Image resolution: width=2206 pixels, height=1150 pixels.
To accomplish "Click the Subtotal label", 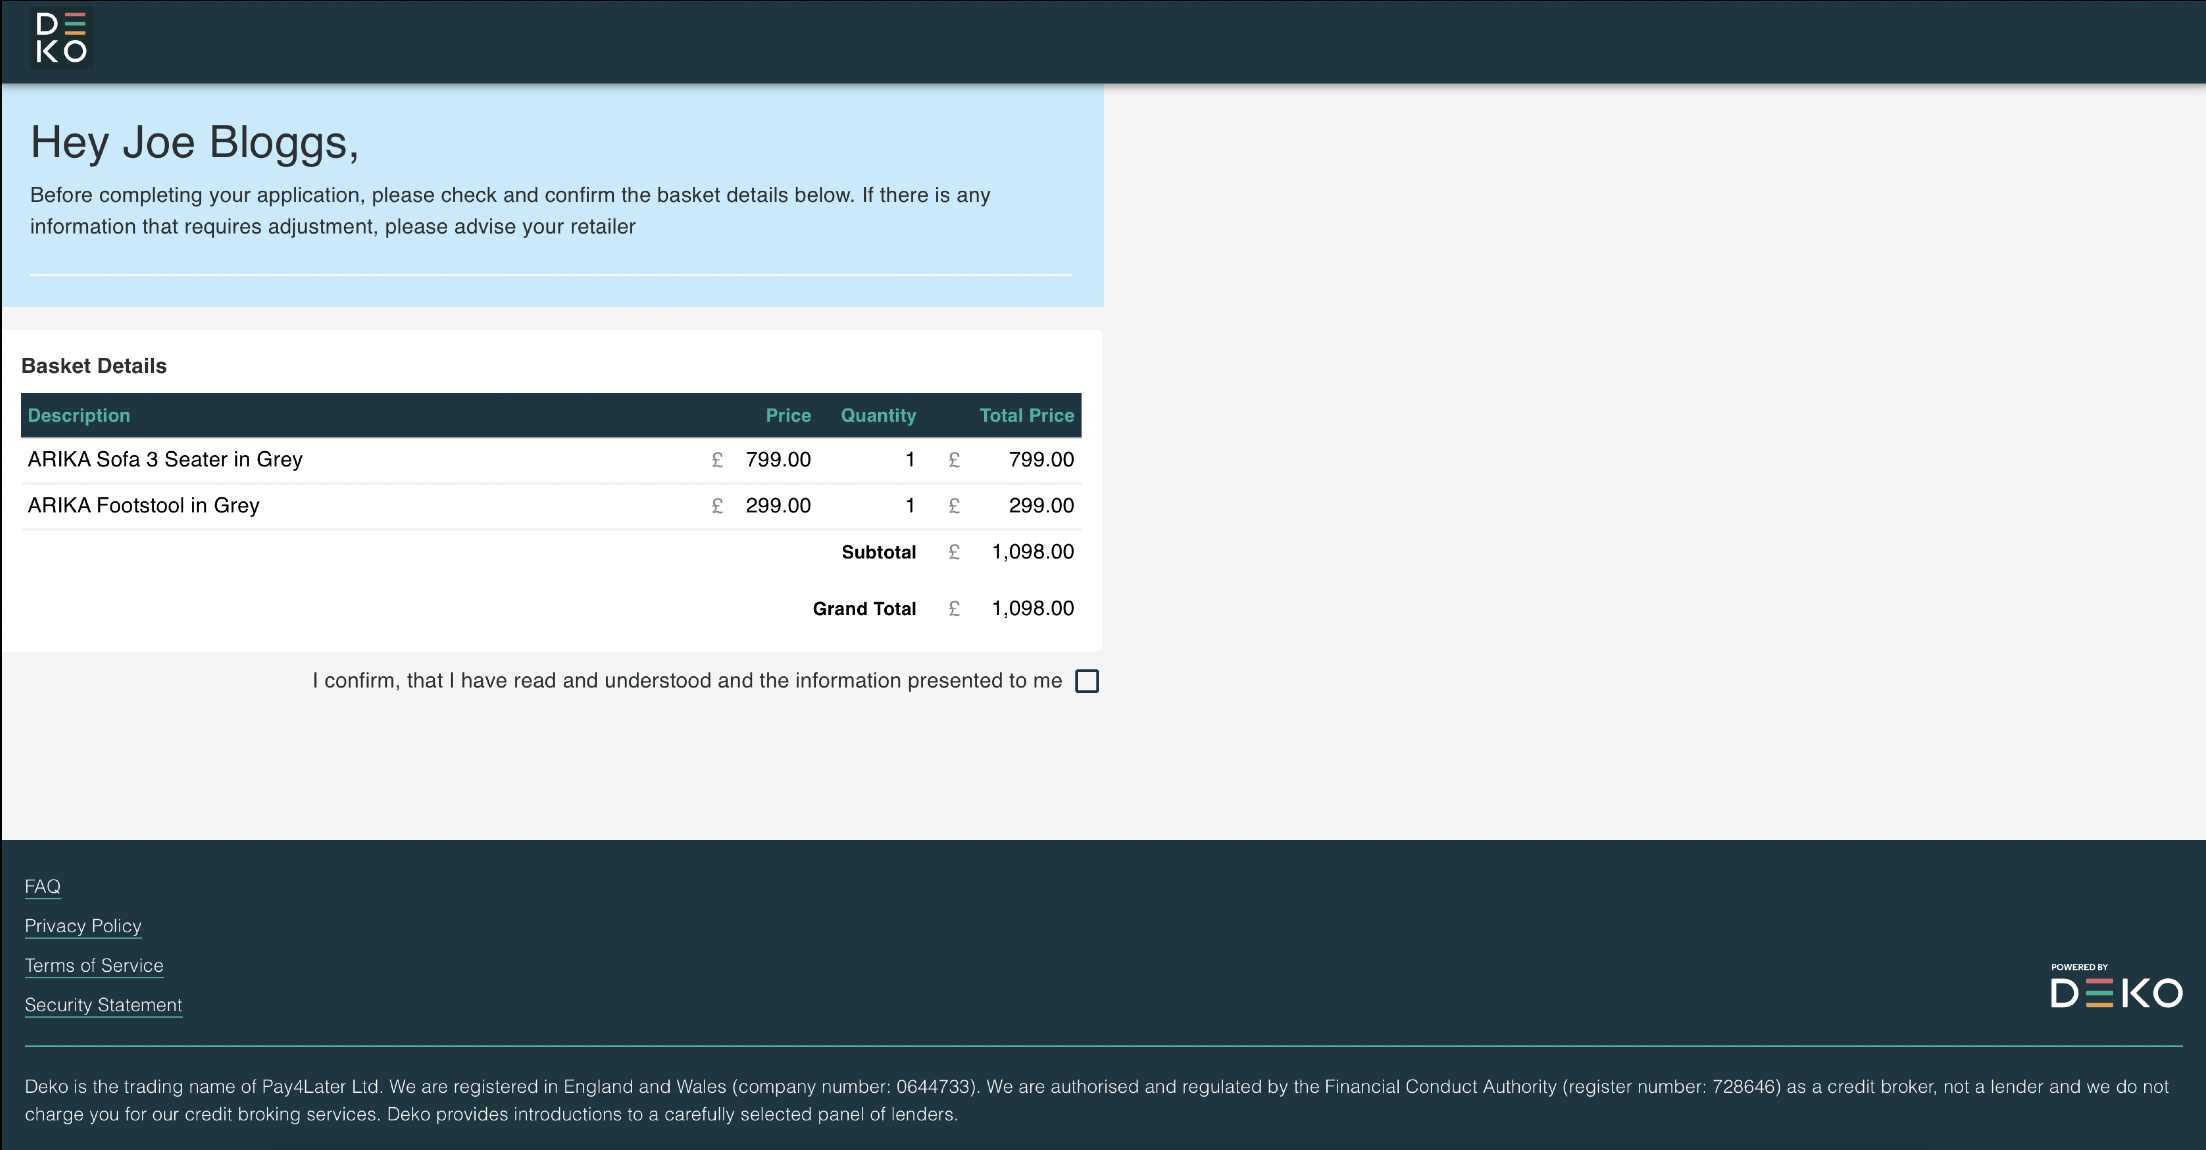I will click(x=878, y=552).
